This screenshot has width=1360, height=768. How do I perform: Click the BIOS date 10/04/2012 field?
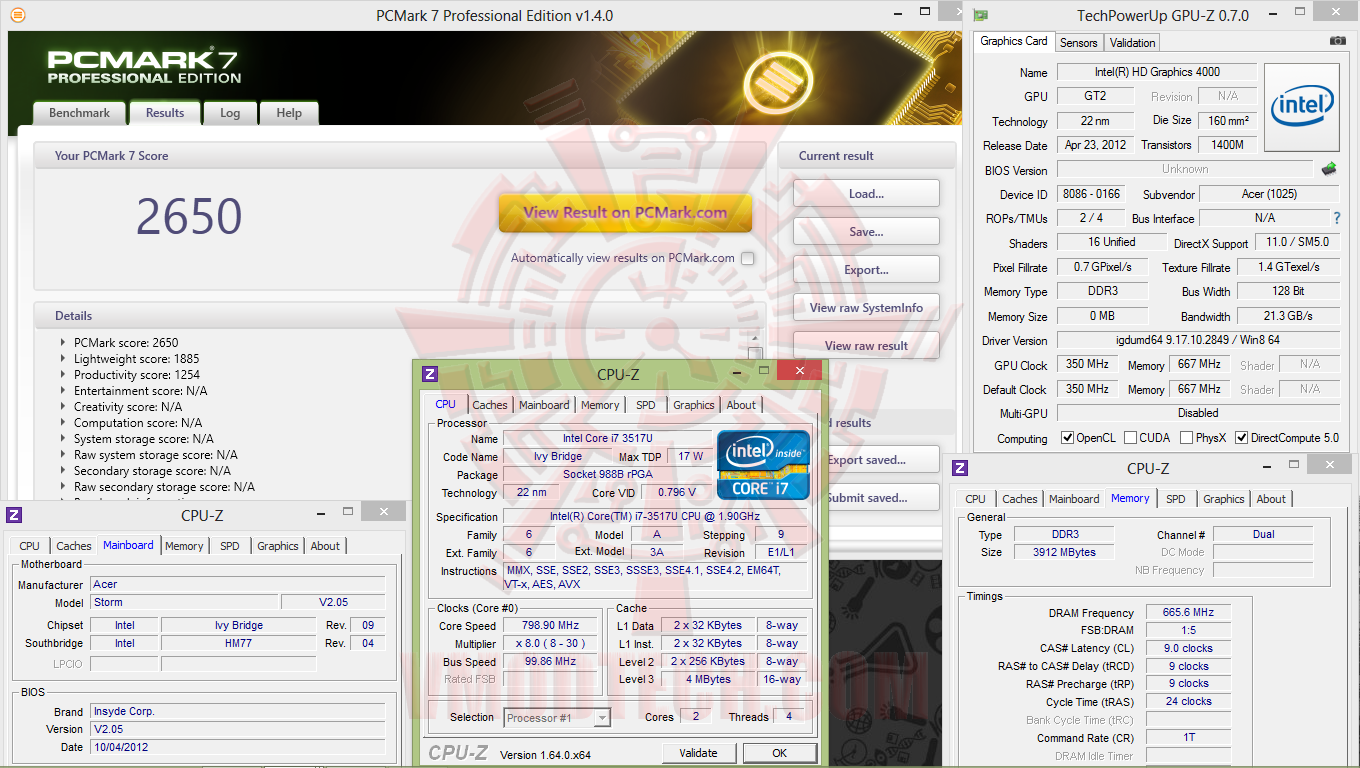[237, 747]
